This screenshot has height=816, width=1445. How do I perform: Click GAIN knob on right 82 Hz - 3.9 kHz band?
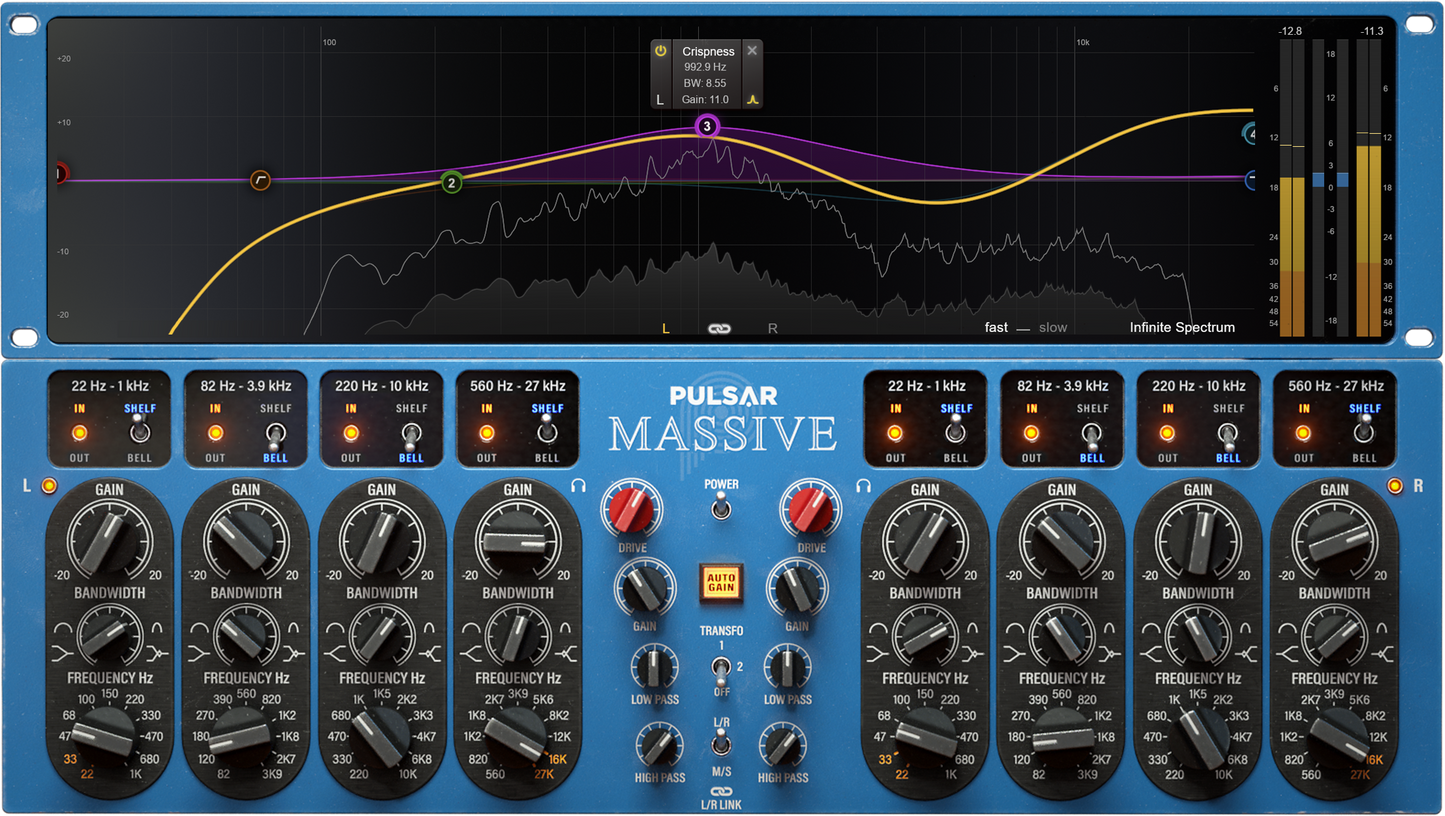tap(1061, 541)
